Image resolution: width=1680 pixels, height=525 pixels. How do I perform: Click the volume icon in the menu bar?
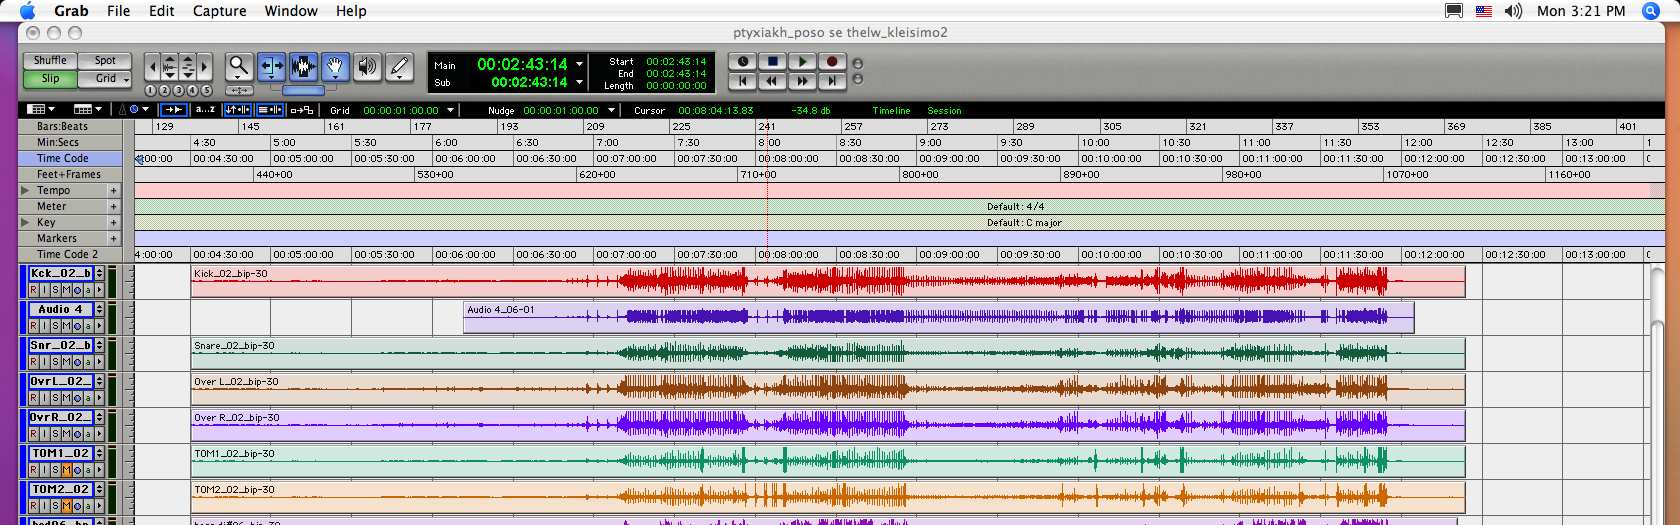point(1513,11)
